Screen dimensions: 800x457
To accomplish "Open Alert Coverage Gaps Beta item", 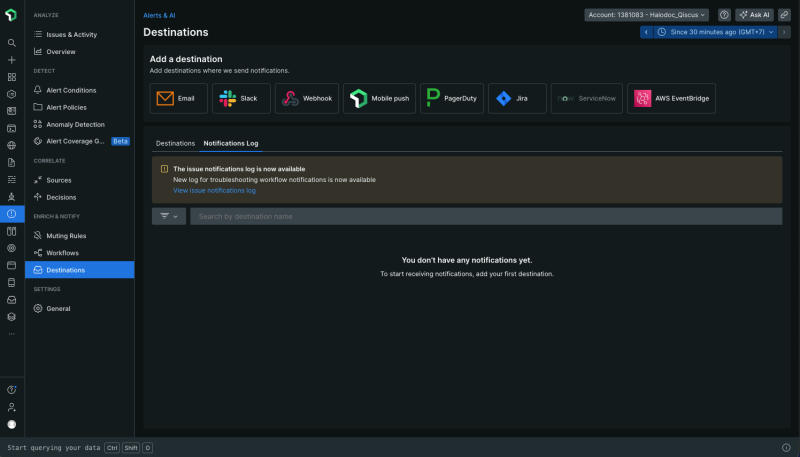I will click(80, 141).
